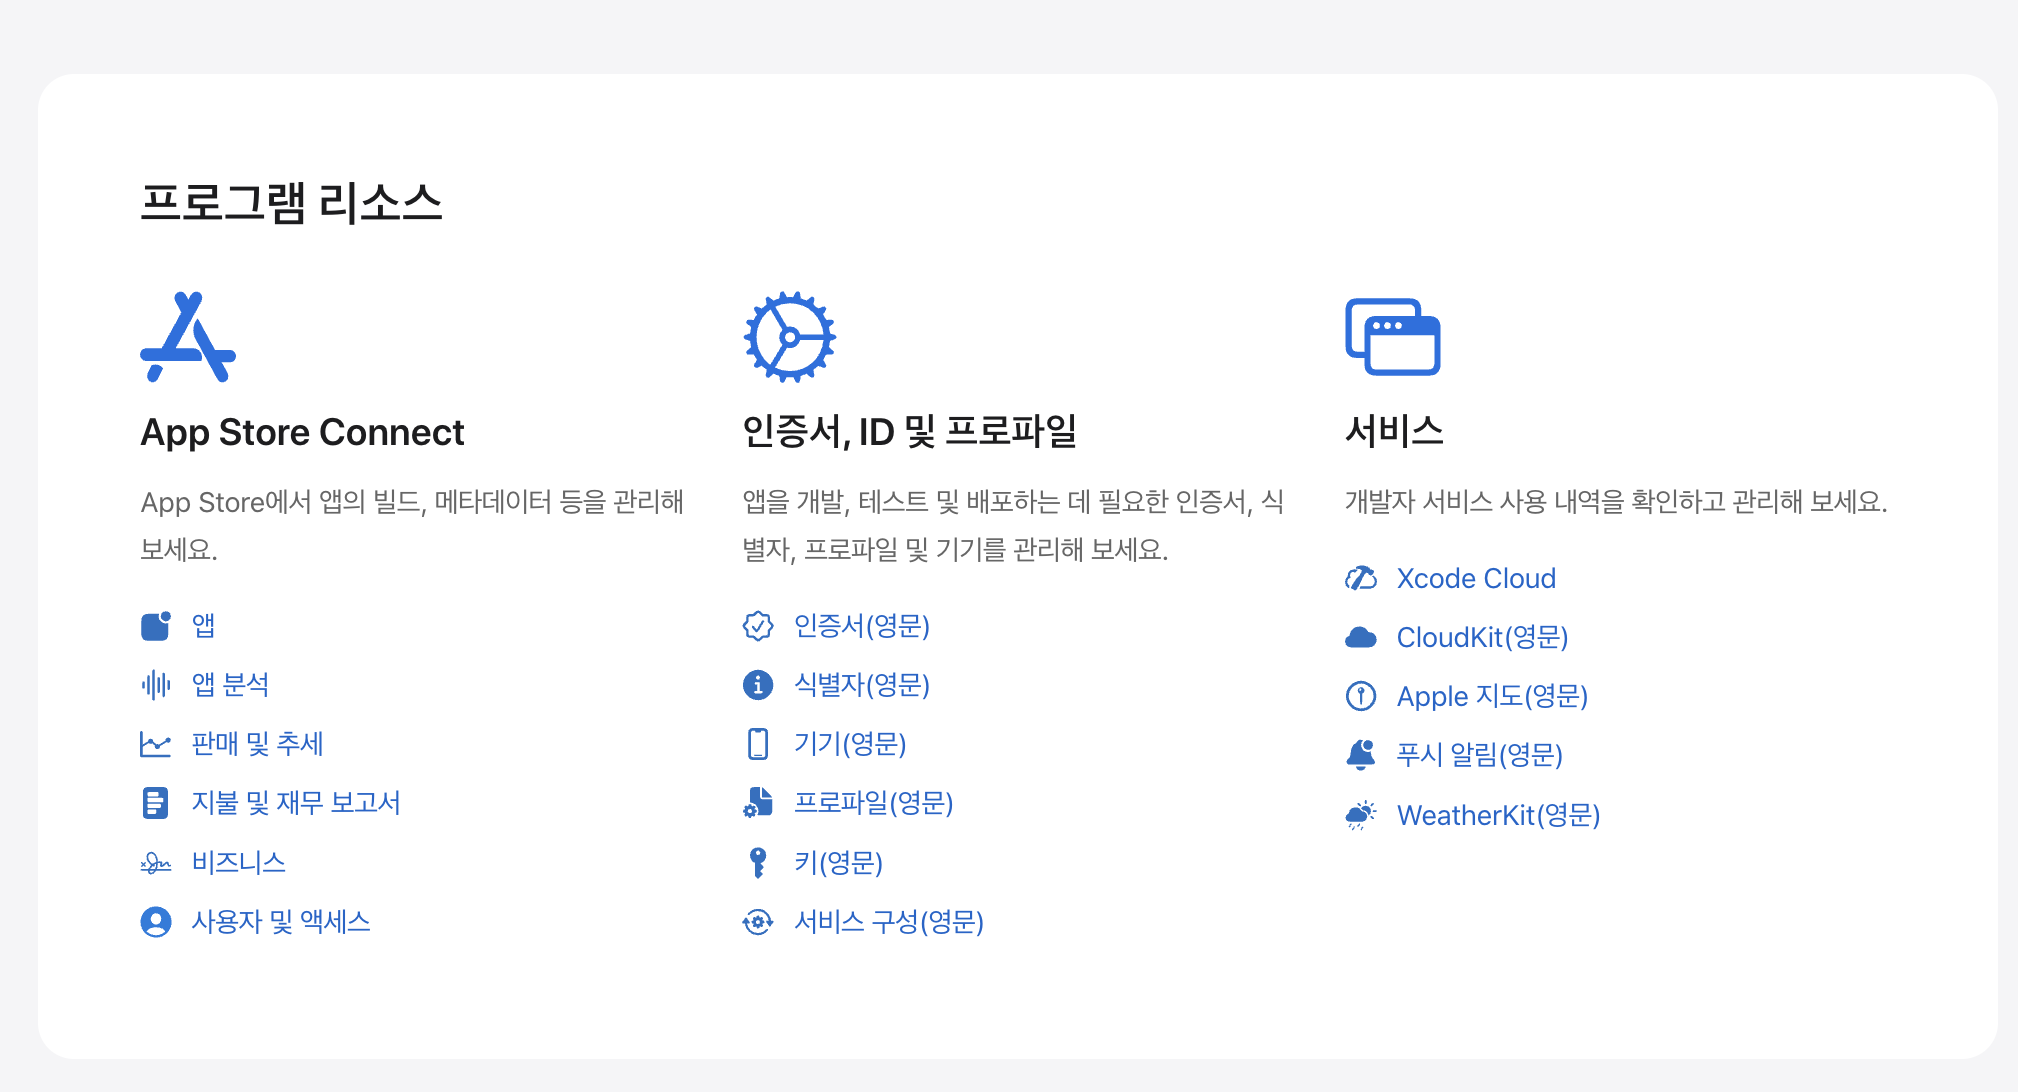Image resolution: width=2018 pixels, height=1092 pixels.
Task: Click the icon beside 앱 link
Action: coord(156,626)
